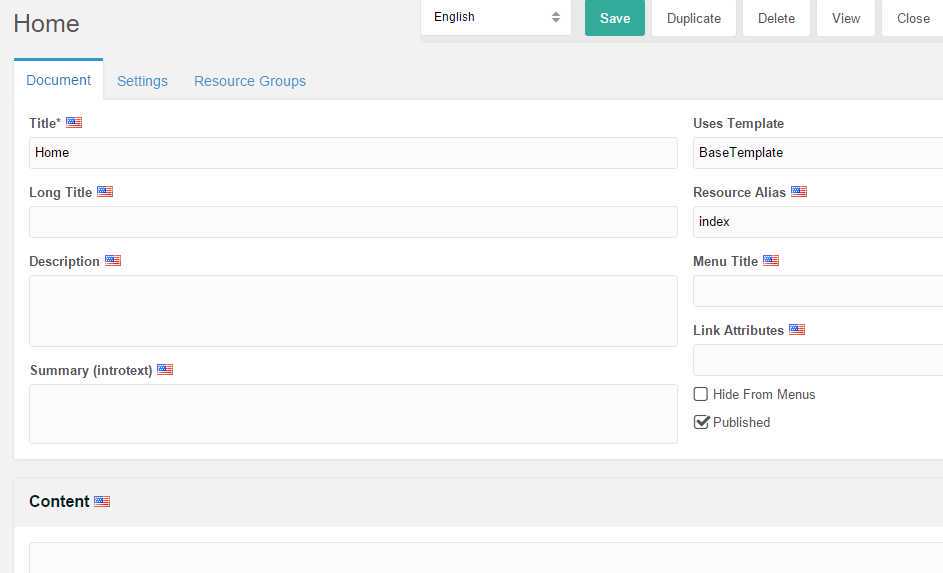The height and width of the screenshot is (573, 943).
Task: Click into the Menu Title field
Action: [818, 291]
